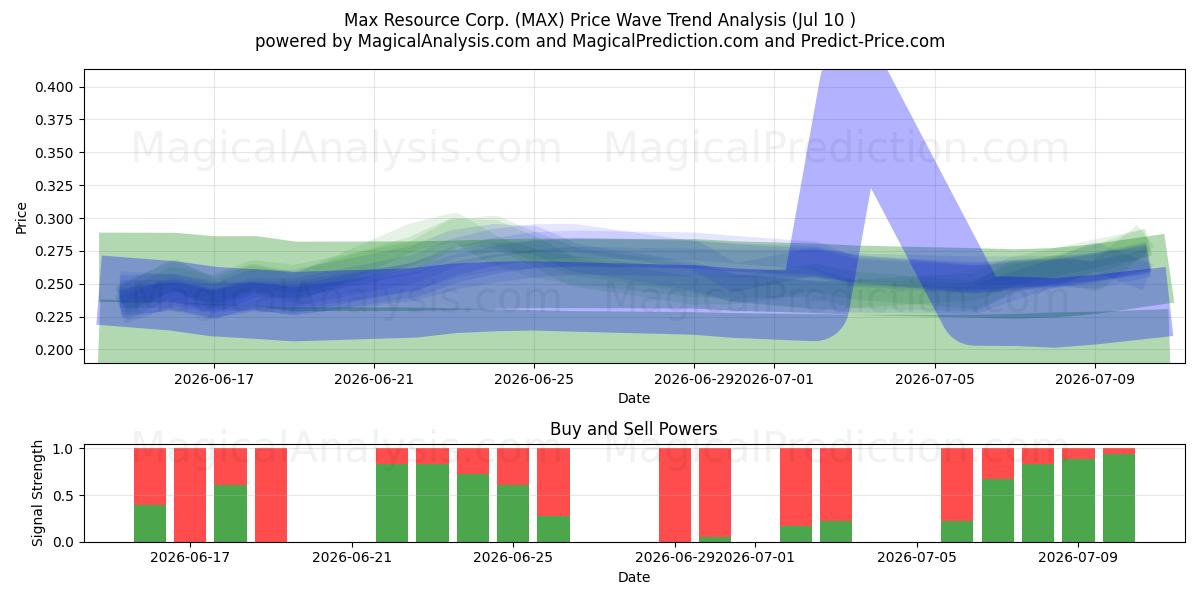Click the 2026-06-21 date tick under the price chart
1200x600 pixels.
(x=373, y=379)
